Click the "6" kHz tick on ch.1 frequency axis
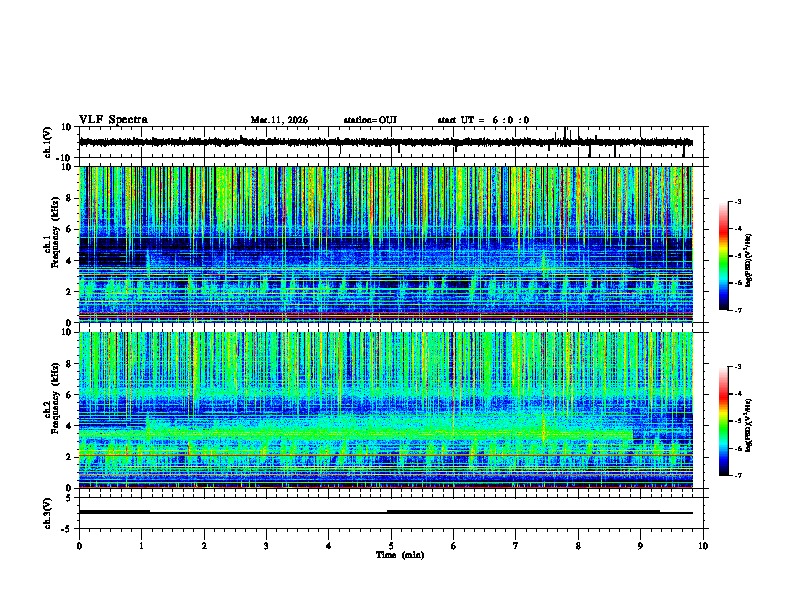 coord(69,229)
